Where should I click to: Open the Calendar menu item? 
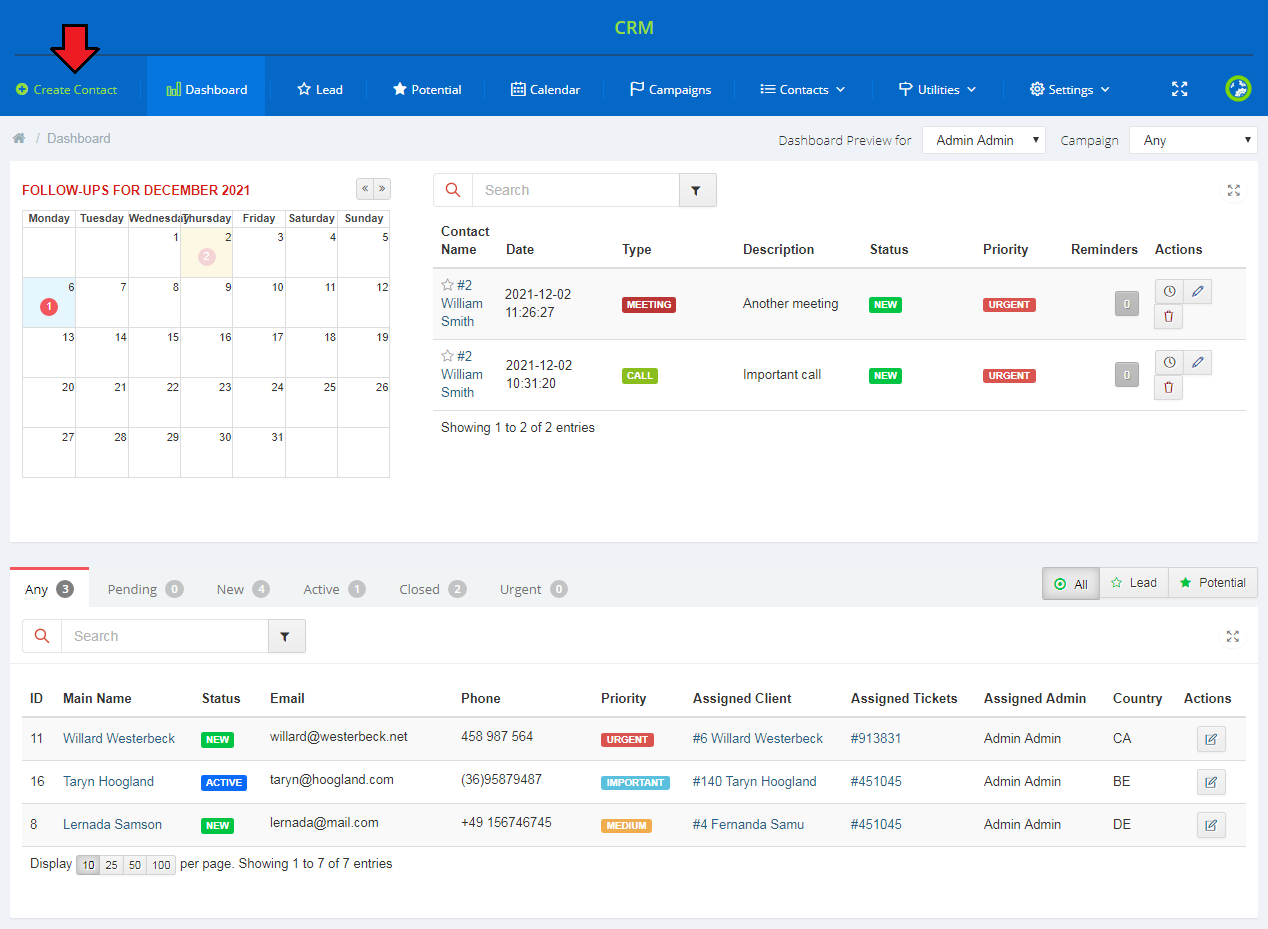(545, 89)
